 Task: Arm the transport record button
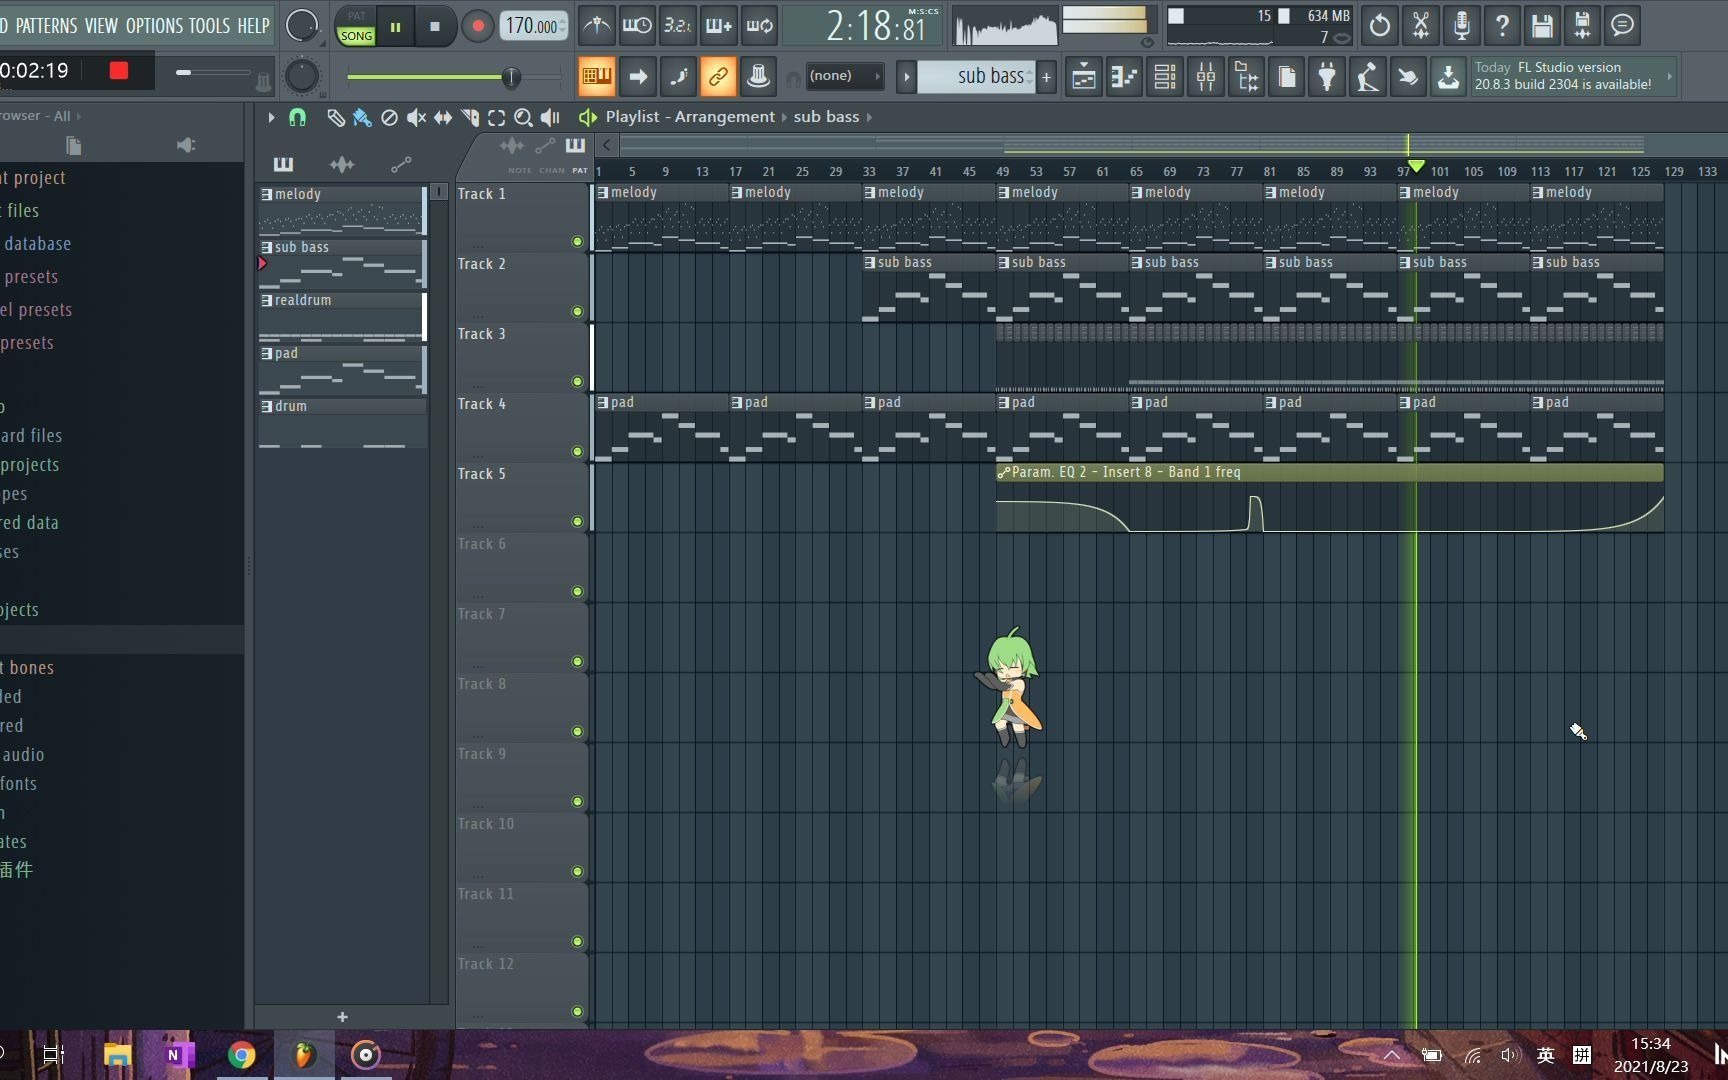click(478, 27)
